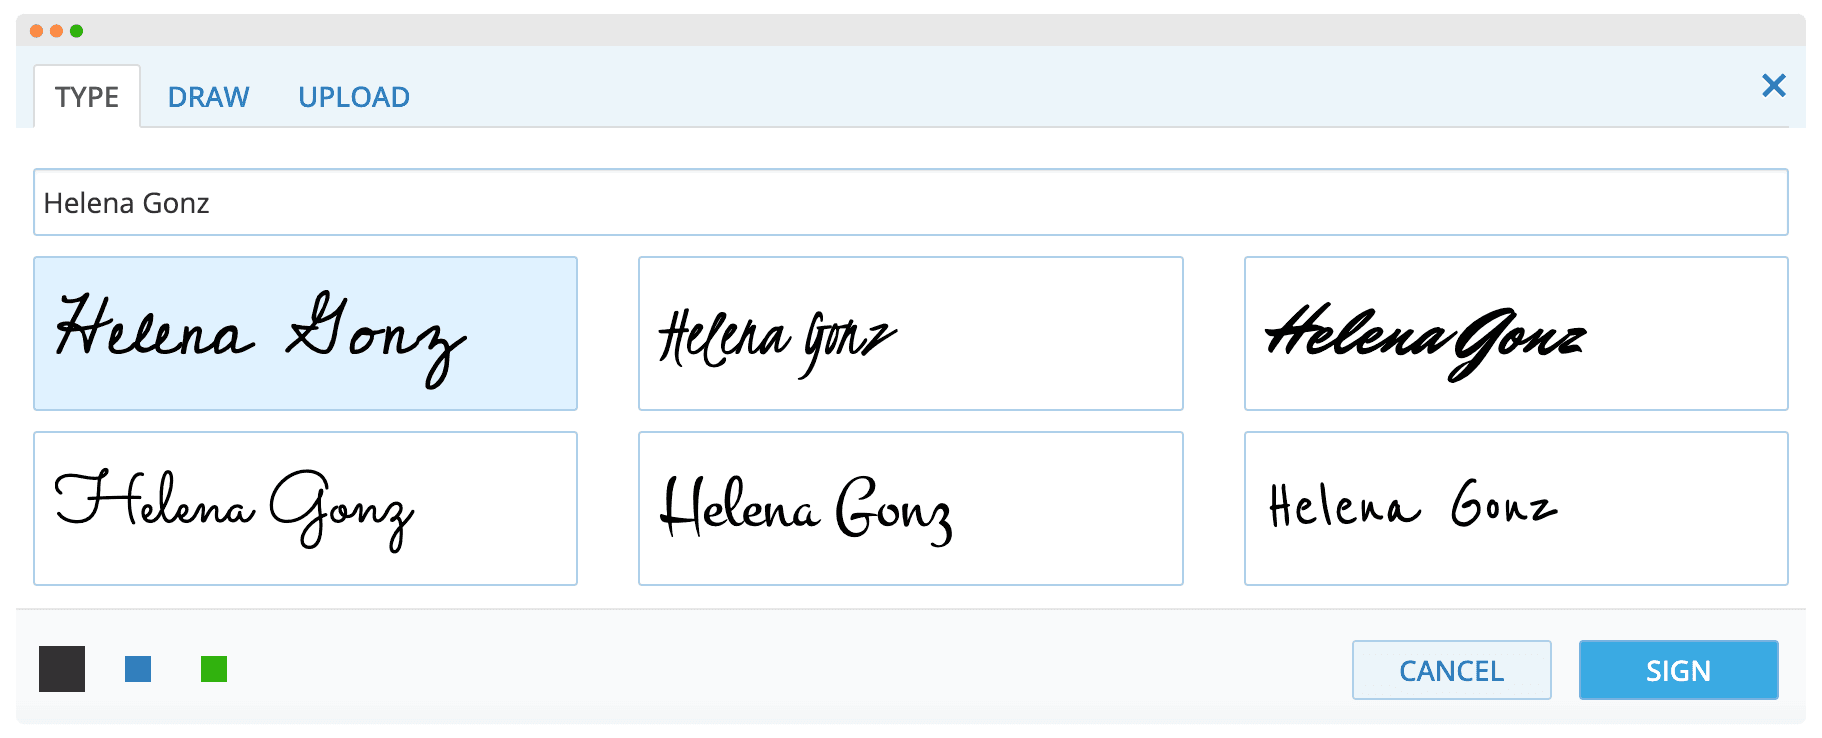The width and height of the screenshot is (1822, 738).
Task: Click the middle orange window dot
Action: coord(56,31)
